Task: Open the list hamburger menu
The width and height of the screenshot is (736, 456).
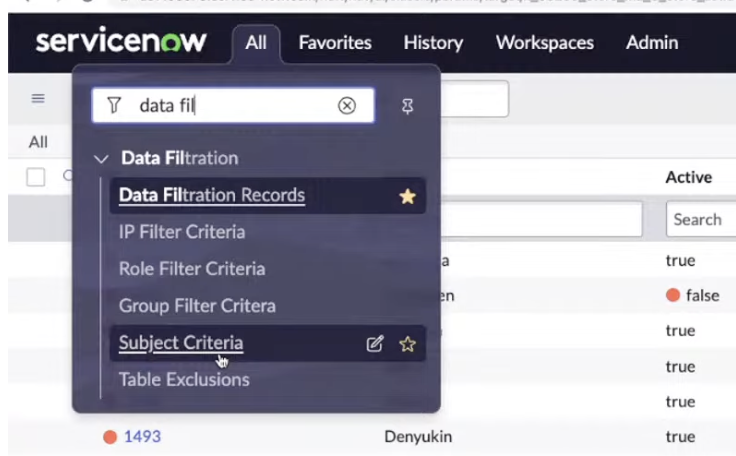Action: point(38,98)
